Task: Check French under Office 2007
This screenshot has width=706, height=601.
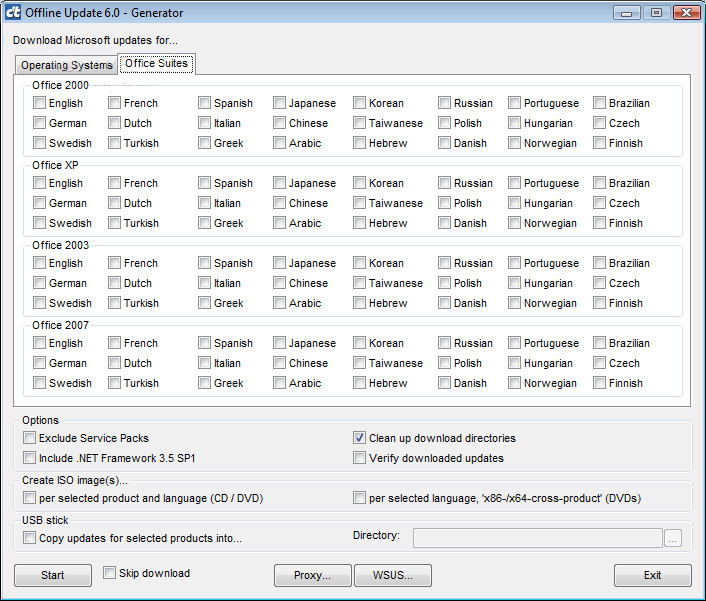Action: (x=114, y=343)
